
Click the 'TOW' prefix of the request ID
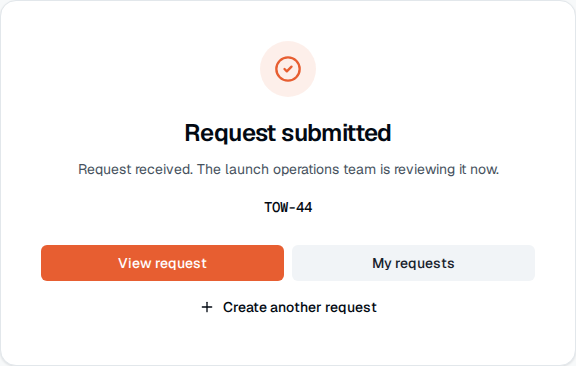(x=276, y=208)
